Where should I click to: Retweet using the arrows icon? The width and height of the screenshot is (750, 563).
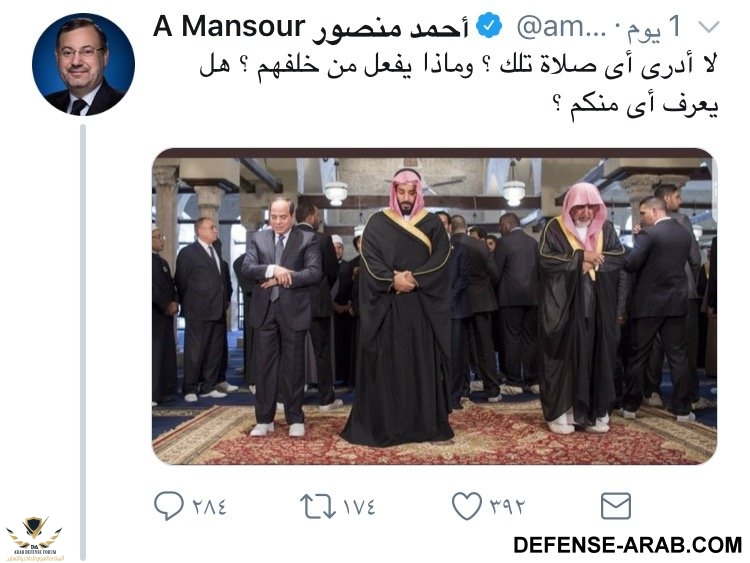click(x=318, y=506)
